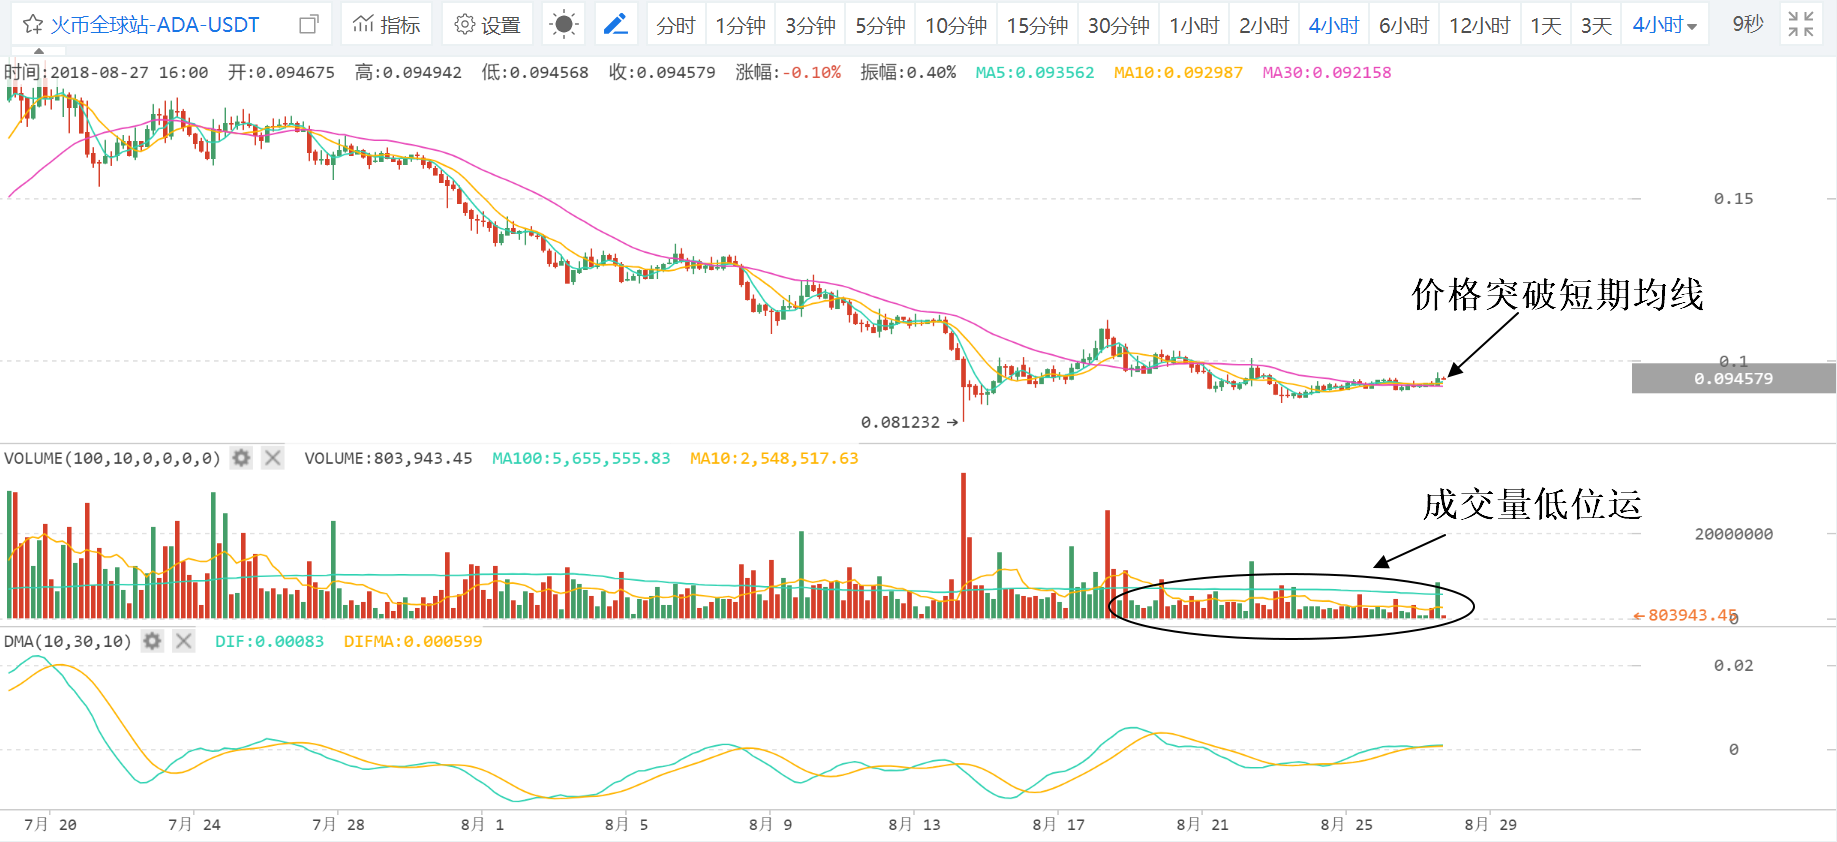This screenshot has height=842, width=1837.
Task: Click the DMA(10,30,10) indicator label
Action: click(68, 641)
